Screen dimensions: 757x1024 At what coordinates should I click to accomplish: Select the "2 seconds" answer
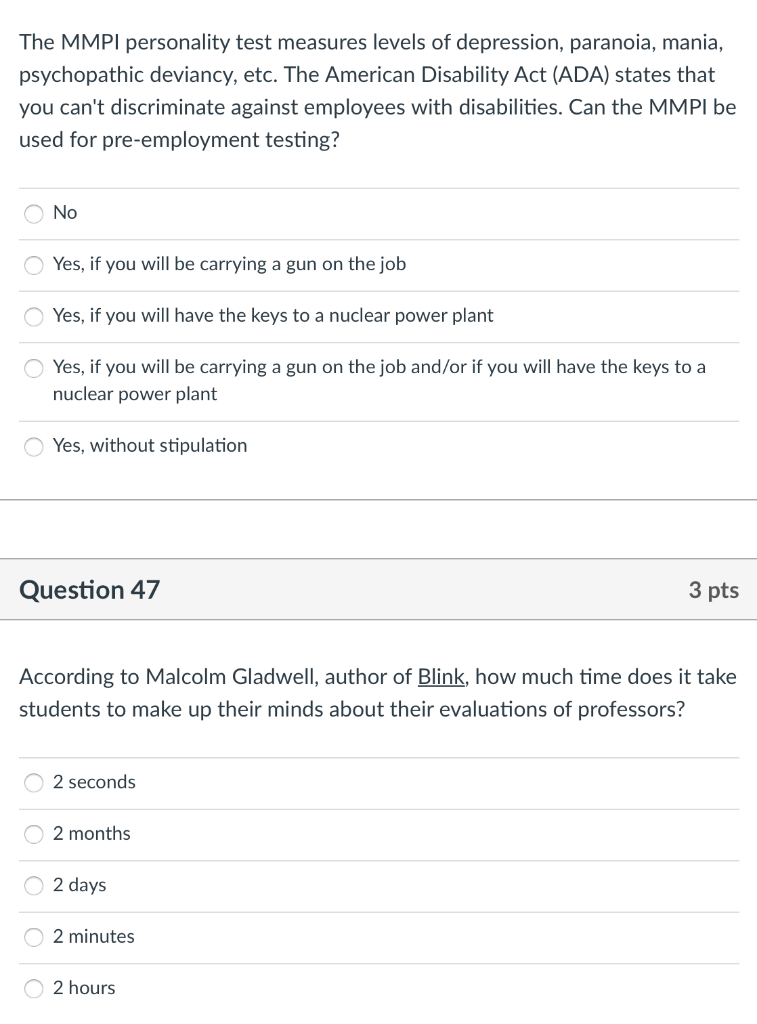[34, 783]
